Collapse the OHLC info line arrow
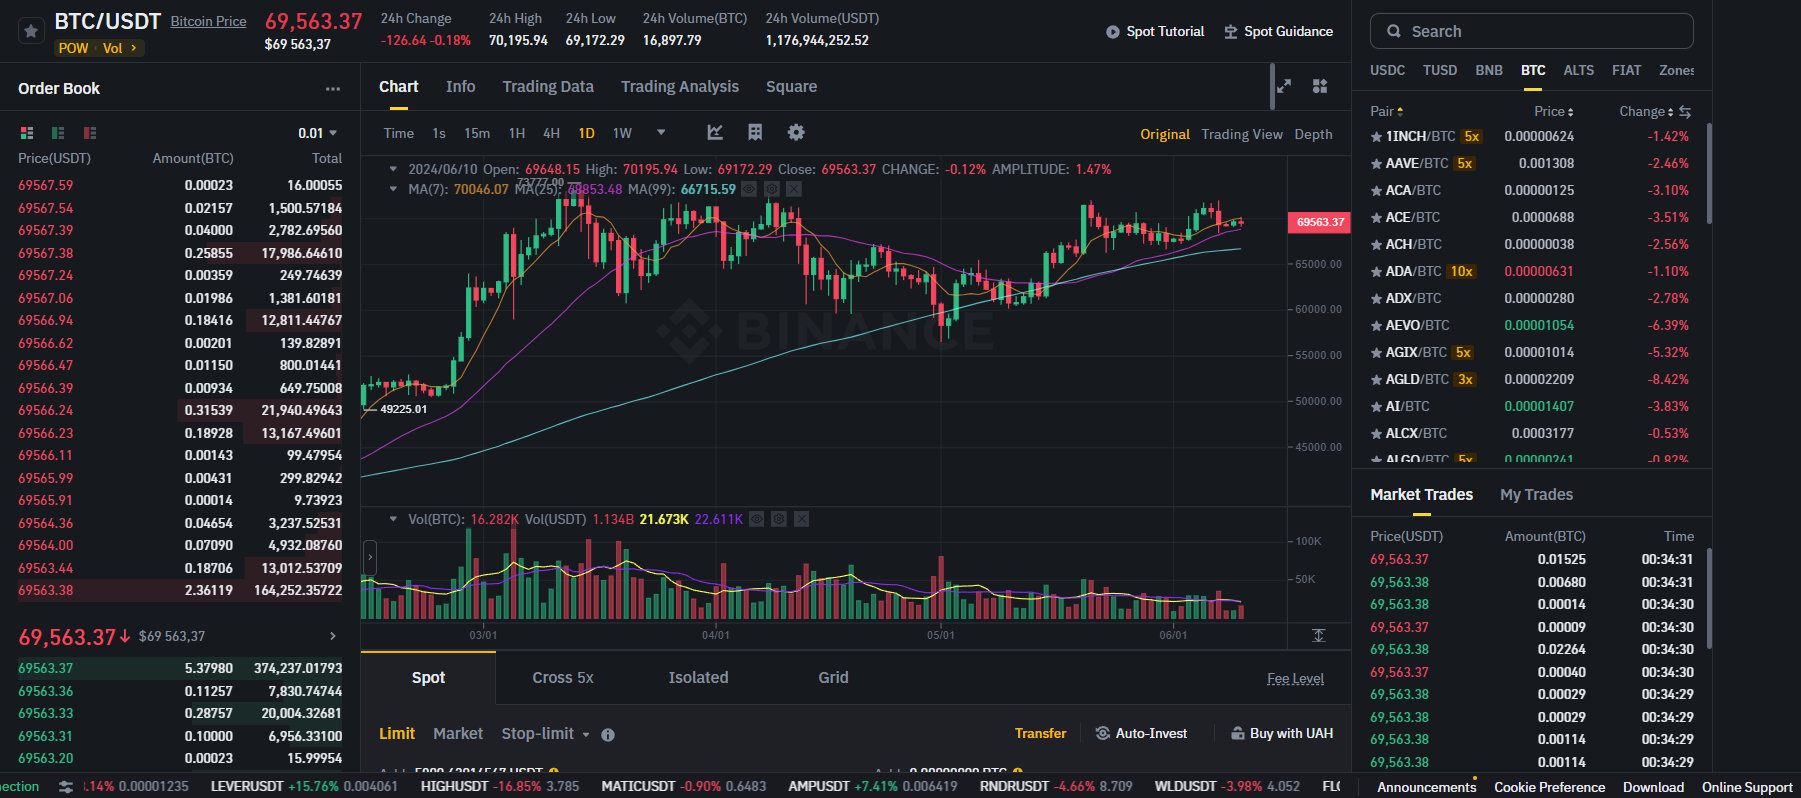 (393, 169)
